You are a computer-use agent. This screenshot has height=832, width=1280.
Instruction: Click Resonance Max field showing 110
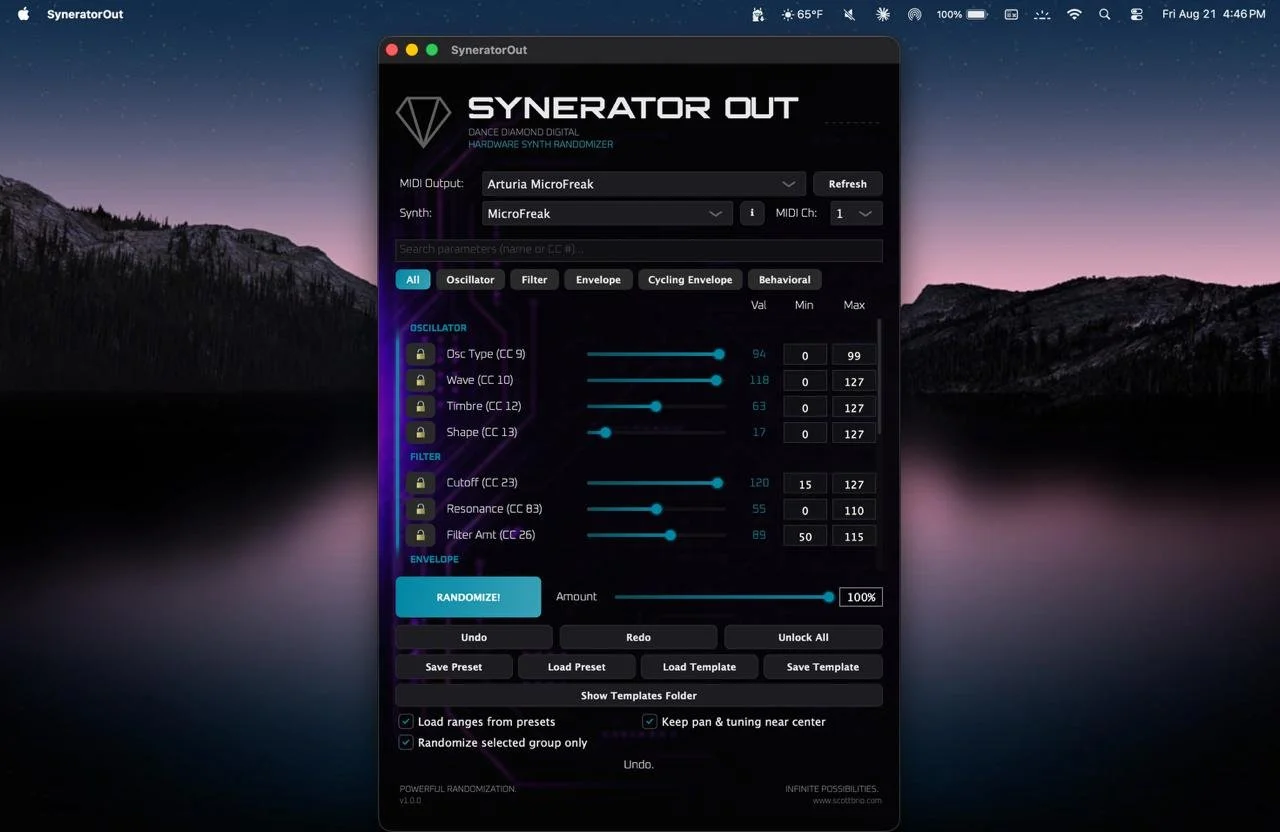[854, 510]
